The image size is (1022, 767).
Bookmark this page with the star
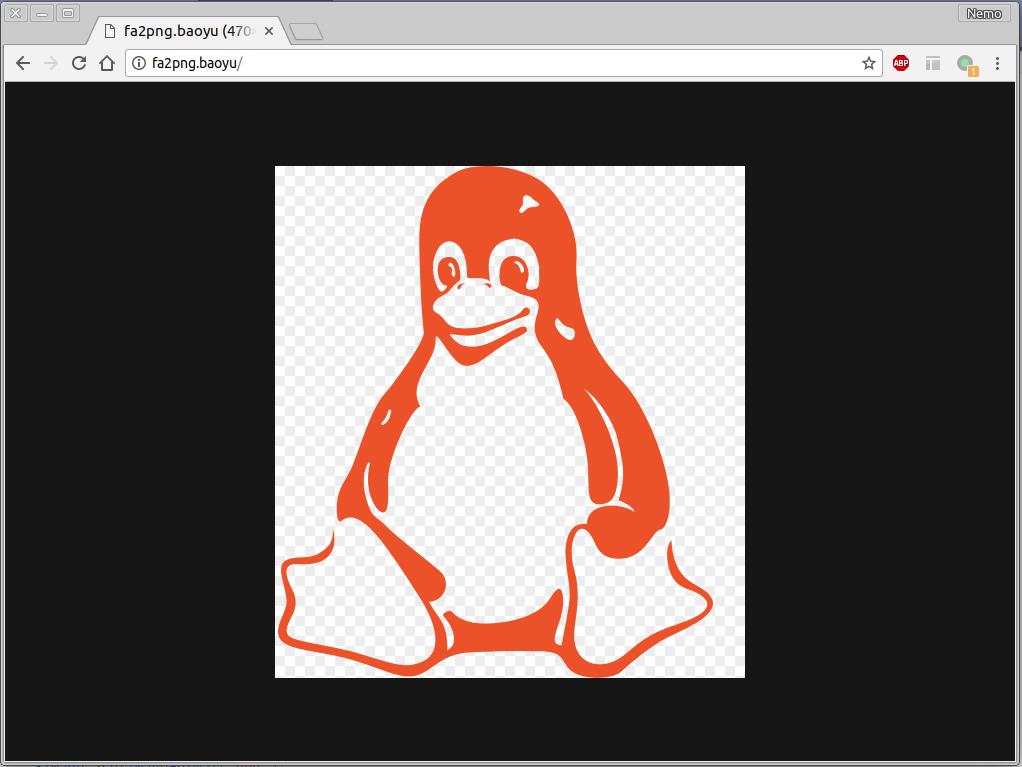(868, 63)
